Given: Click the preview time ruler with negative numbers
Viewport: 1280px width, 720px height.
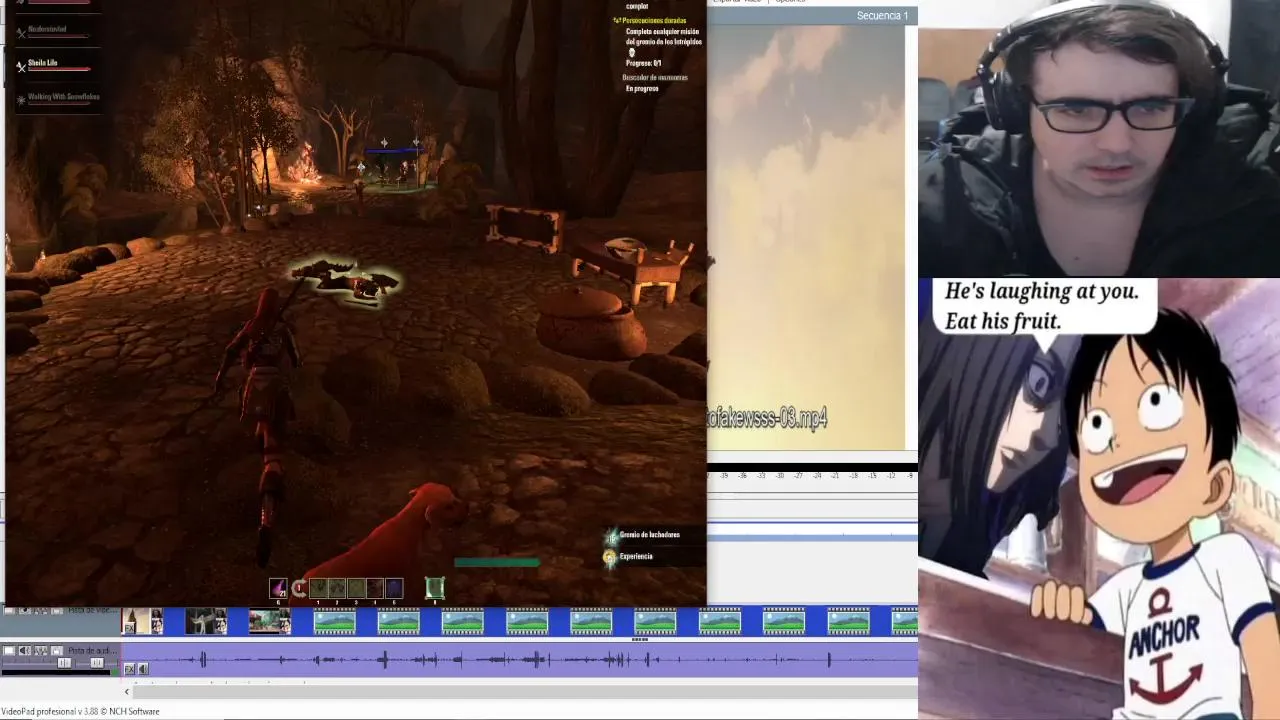Looking at the screenshot, I should click(x=812, y=475).
